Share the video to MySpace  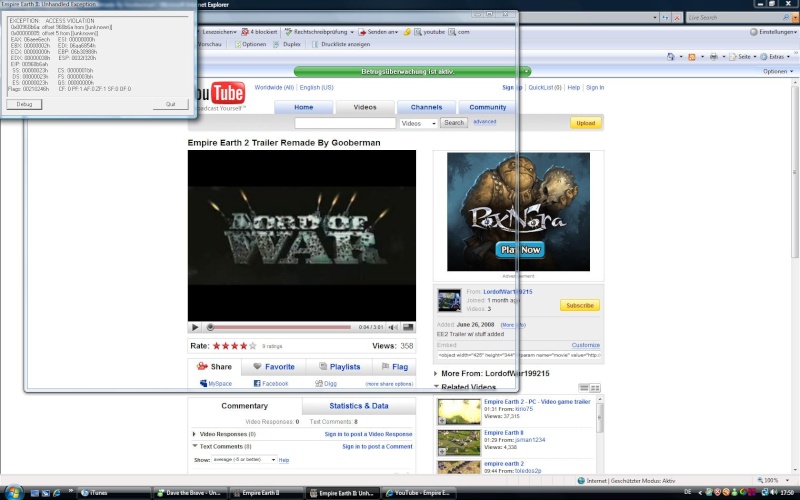(x=215, y=384)
